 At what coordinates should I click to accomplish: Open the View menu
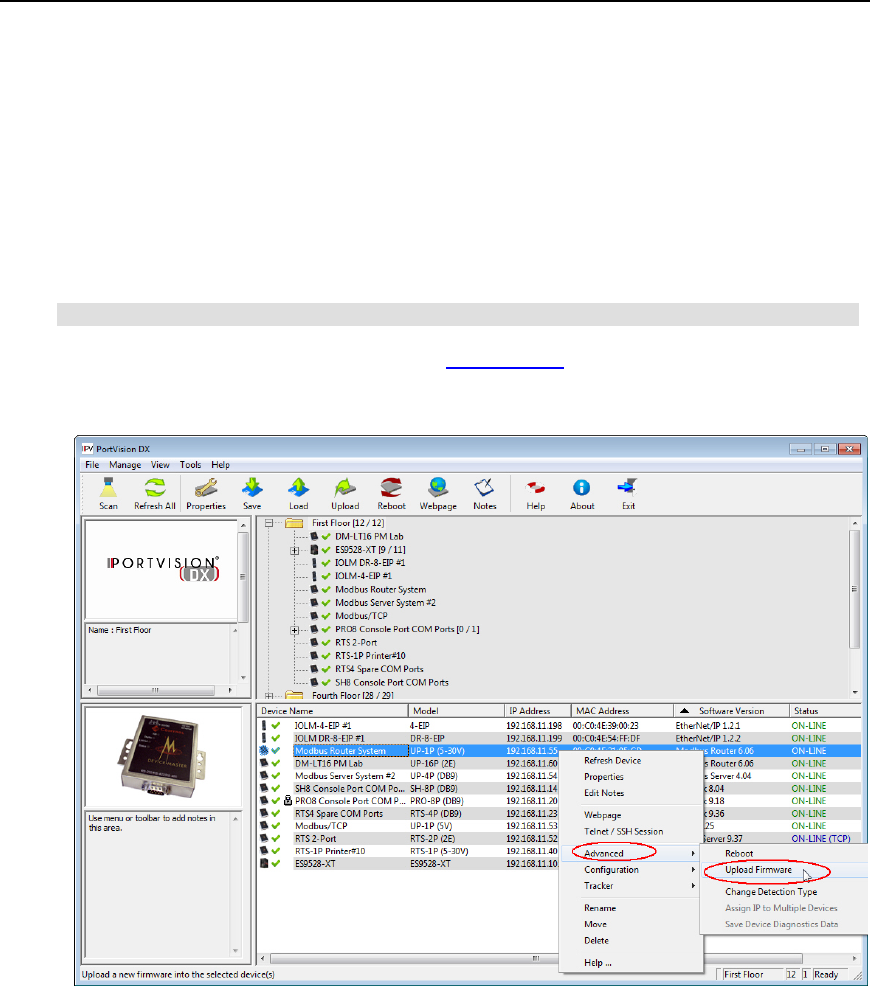[x=160, y=465]
